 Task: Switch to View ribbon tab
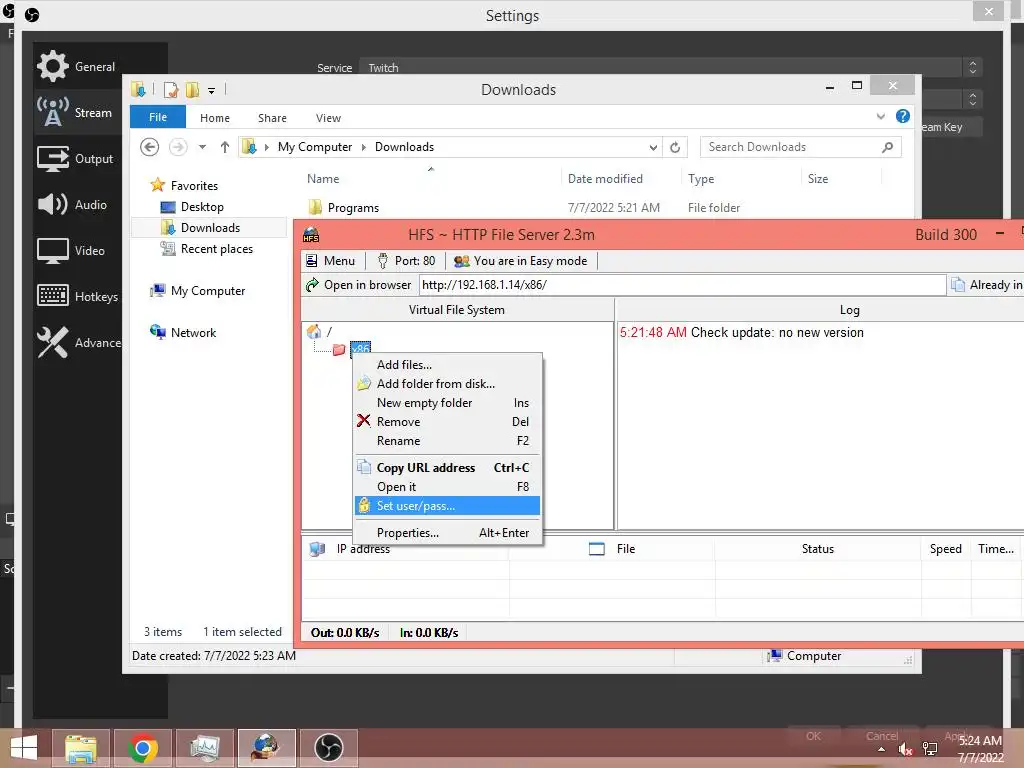(328, 118)
